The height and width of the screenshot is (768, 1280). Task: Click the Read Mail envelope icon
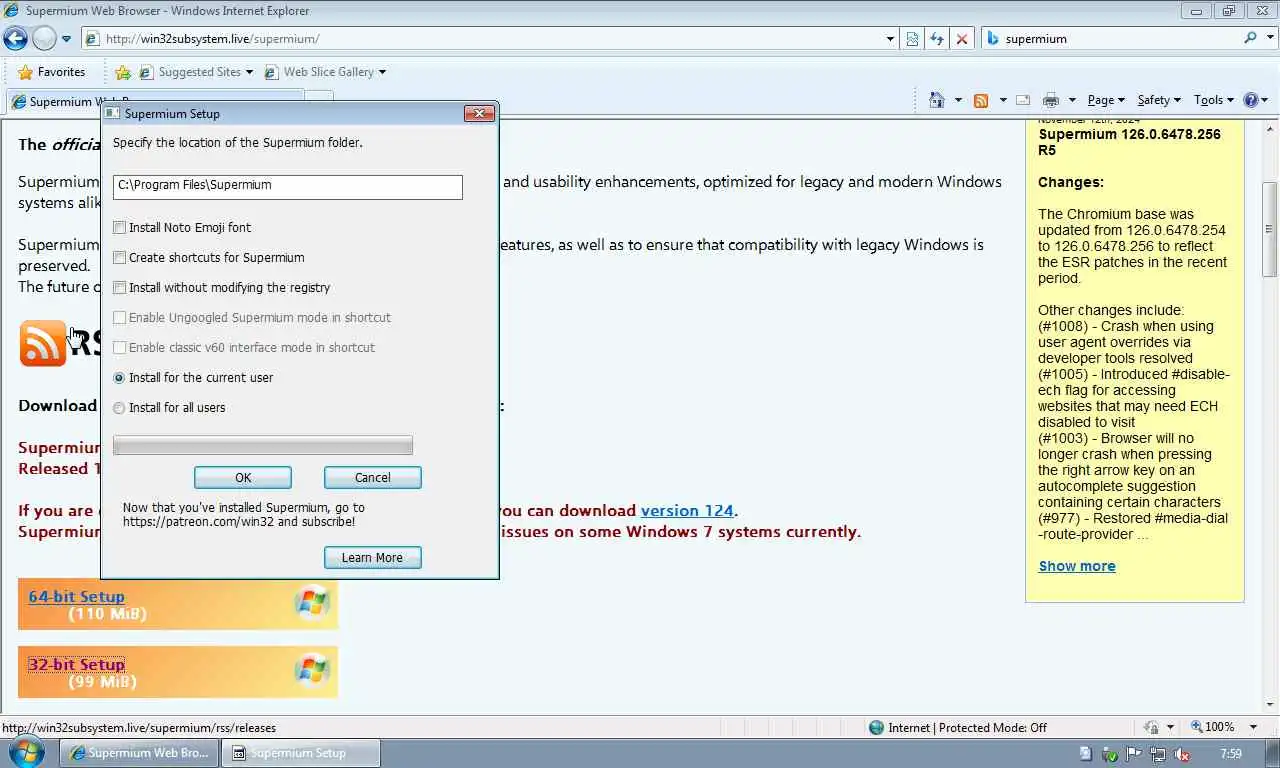(1023, 100)
